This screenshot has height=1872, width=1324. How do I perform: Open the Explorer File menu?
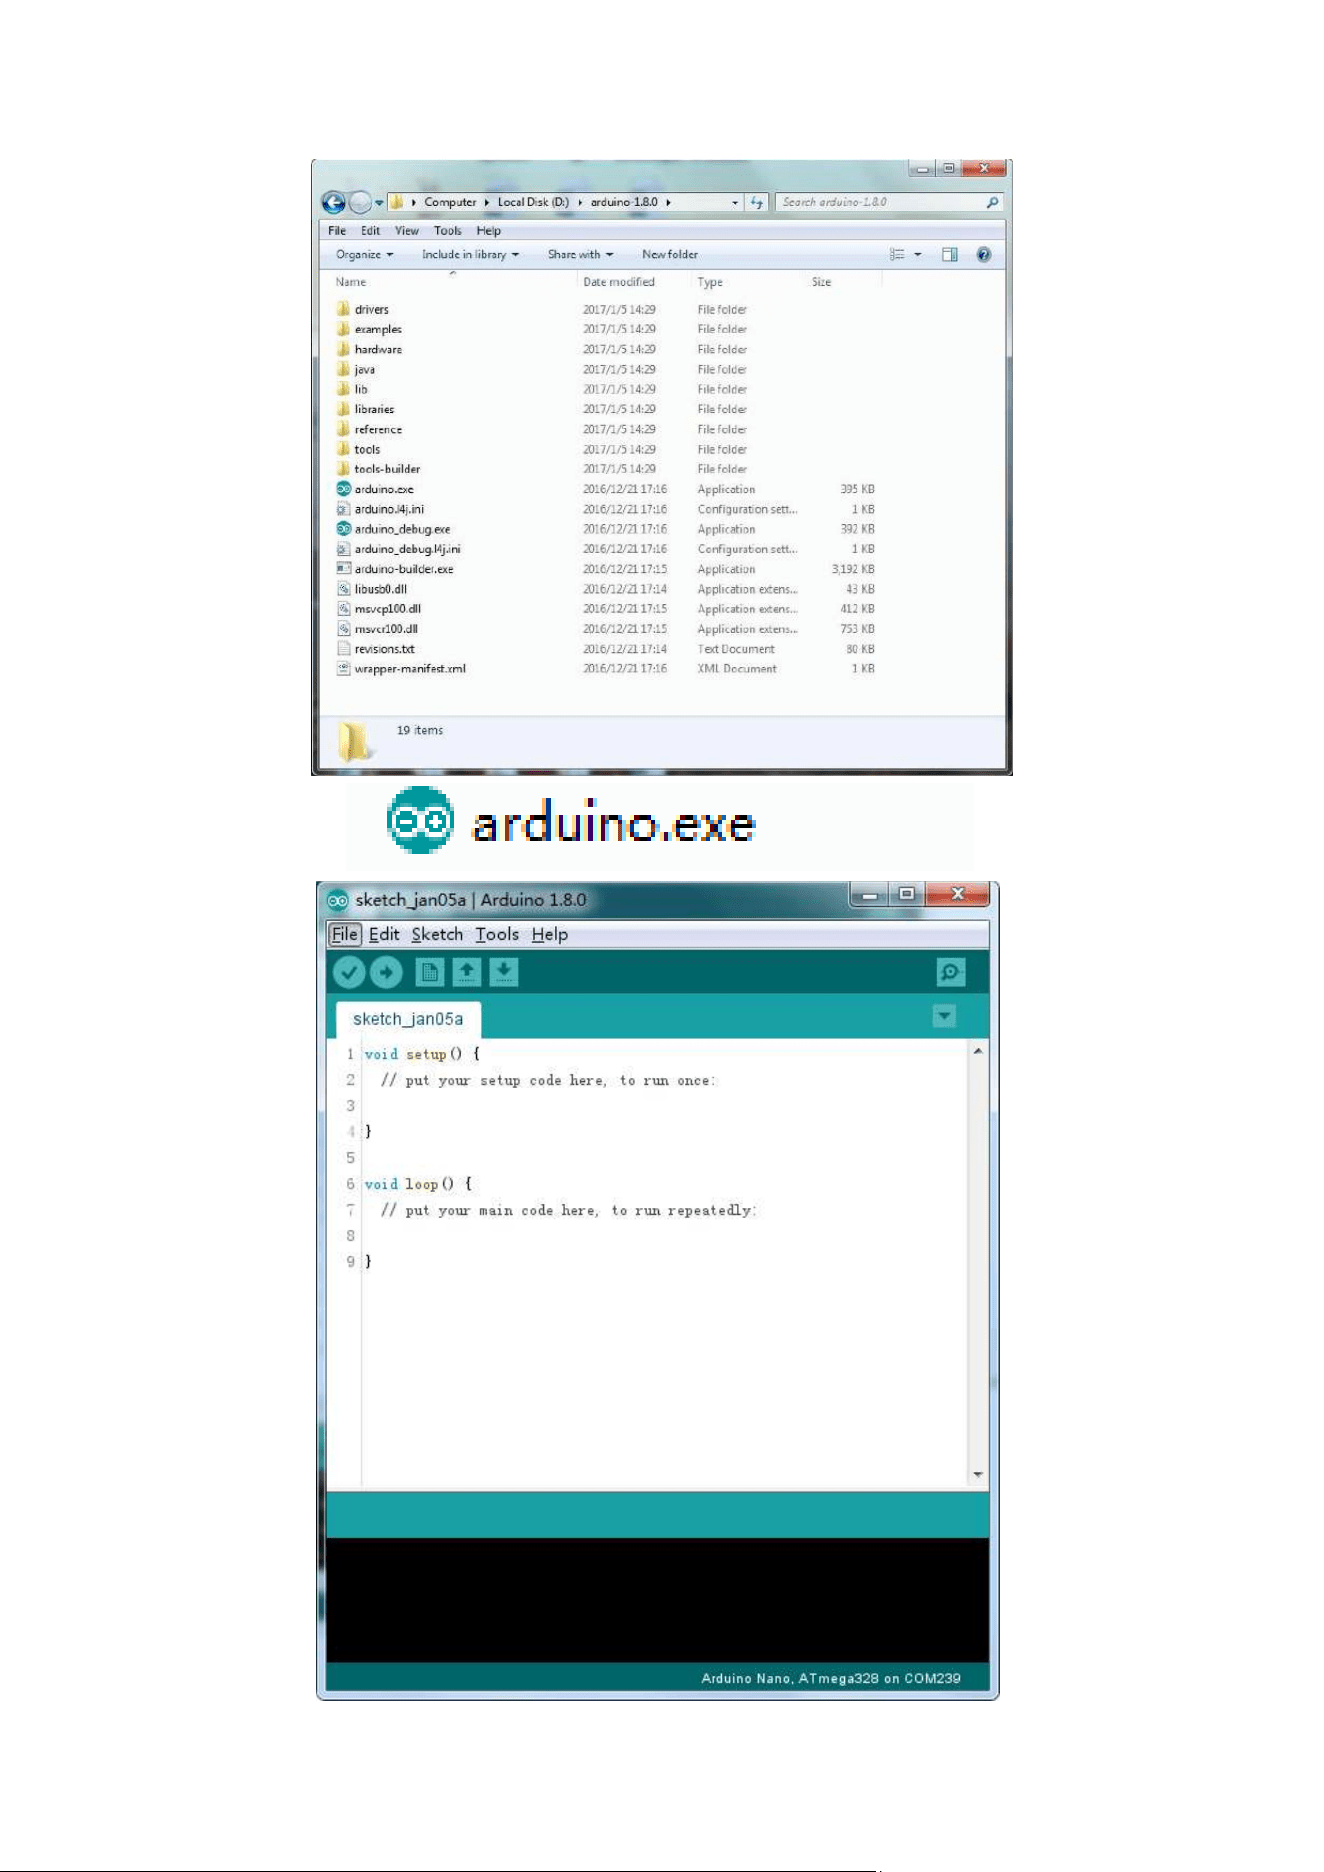tap(337, 231)
